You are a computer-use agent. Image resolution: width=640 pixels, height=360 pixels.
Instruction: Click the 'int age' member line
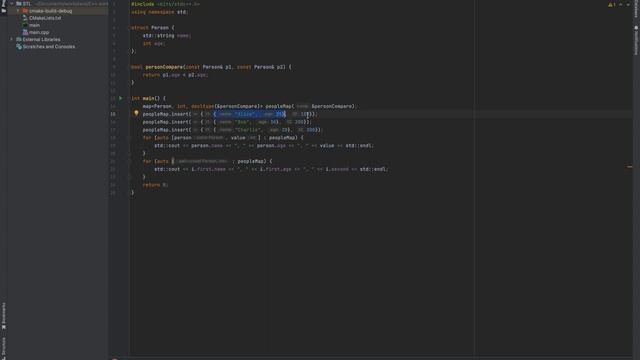pyautogui.click(x=154, y=43)
